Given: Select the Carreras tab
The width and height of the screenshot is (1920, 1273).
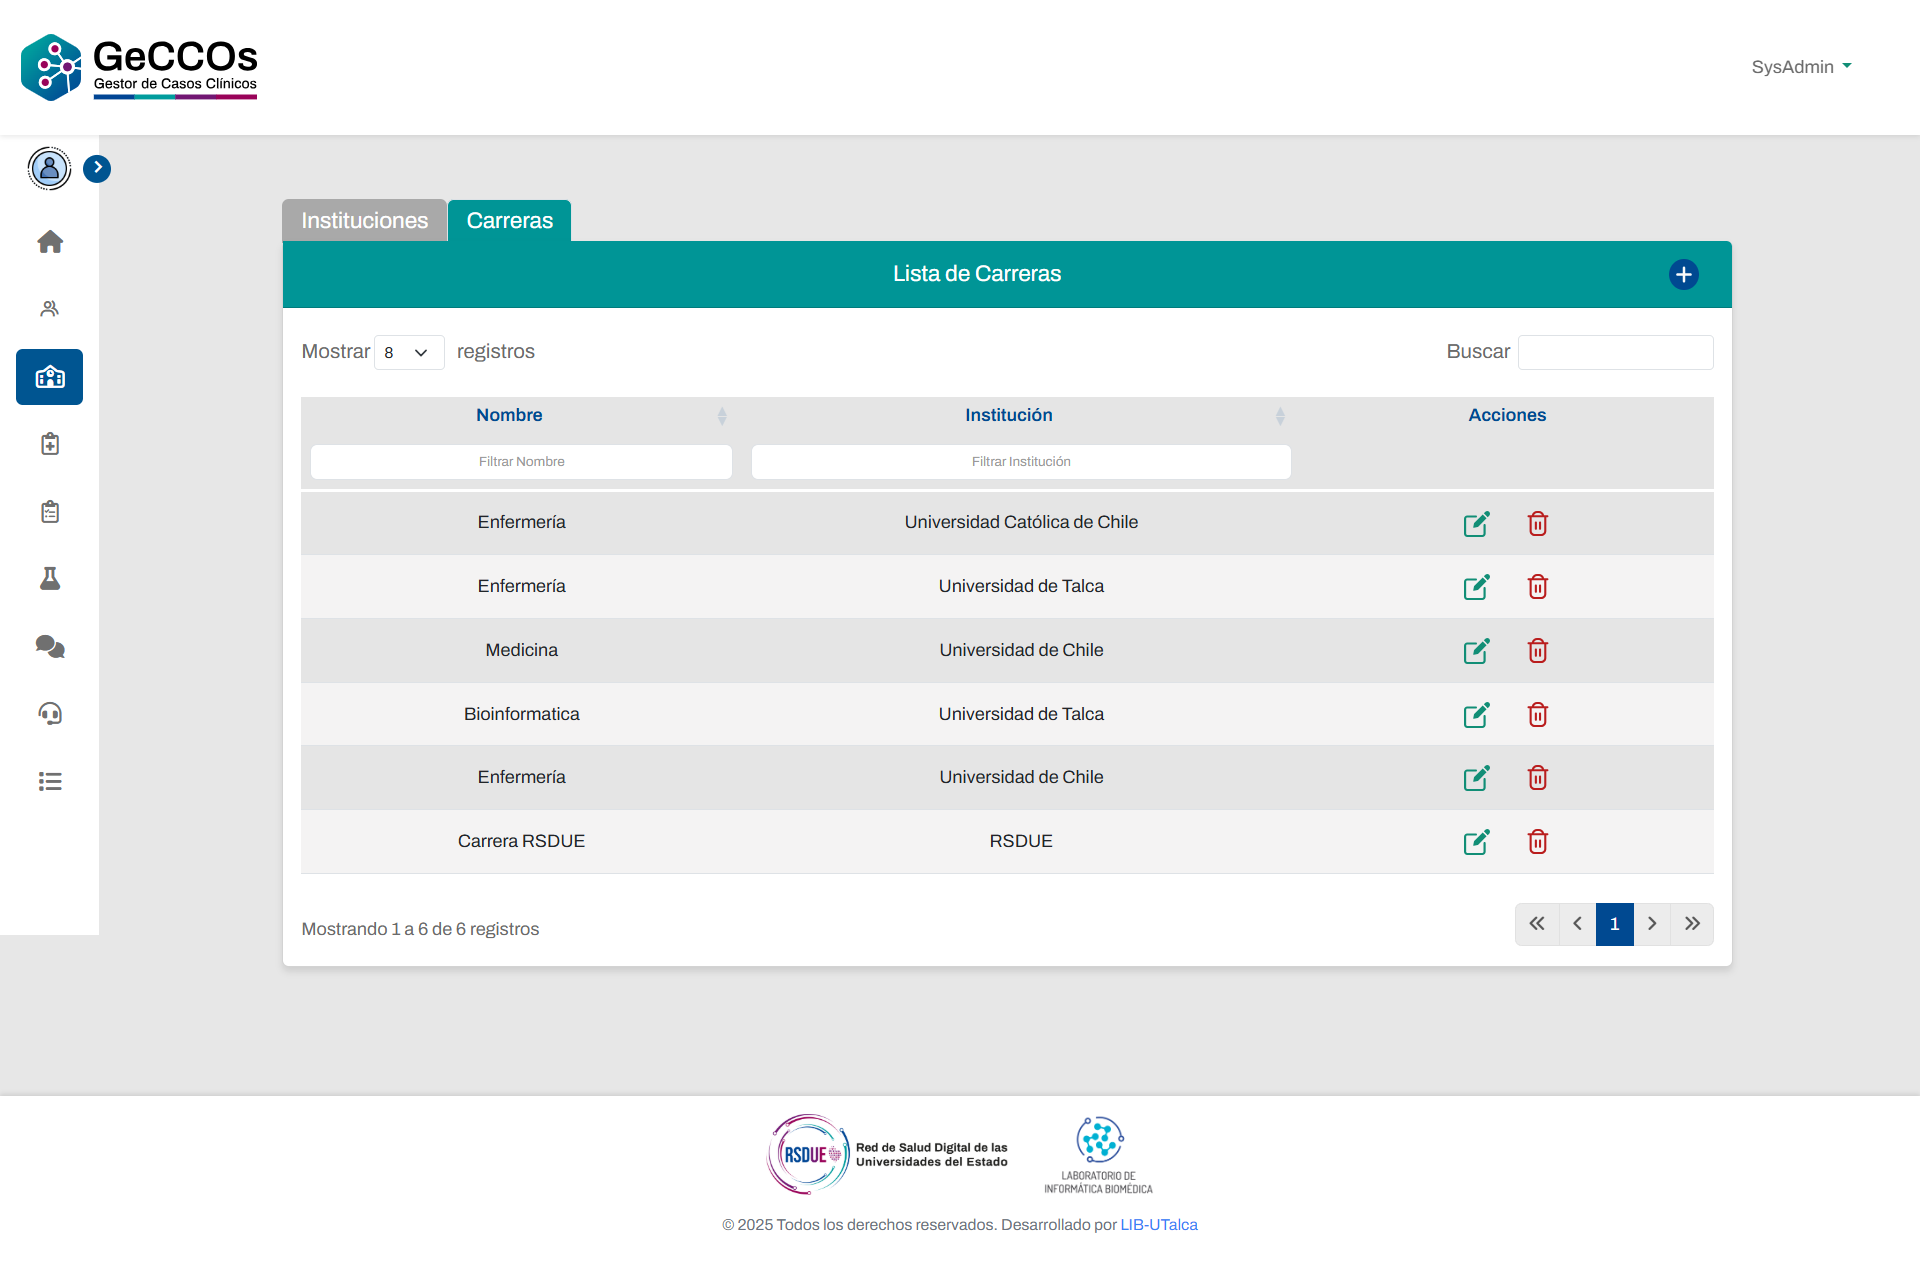Looking at the screenshot, I should [509, 220].
